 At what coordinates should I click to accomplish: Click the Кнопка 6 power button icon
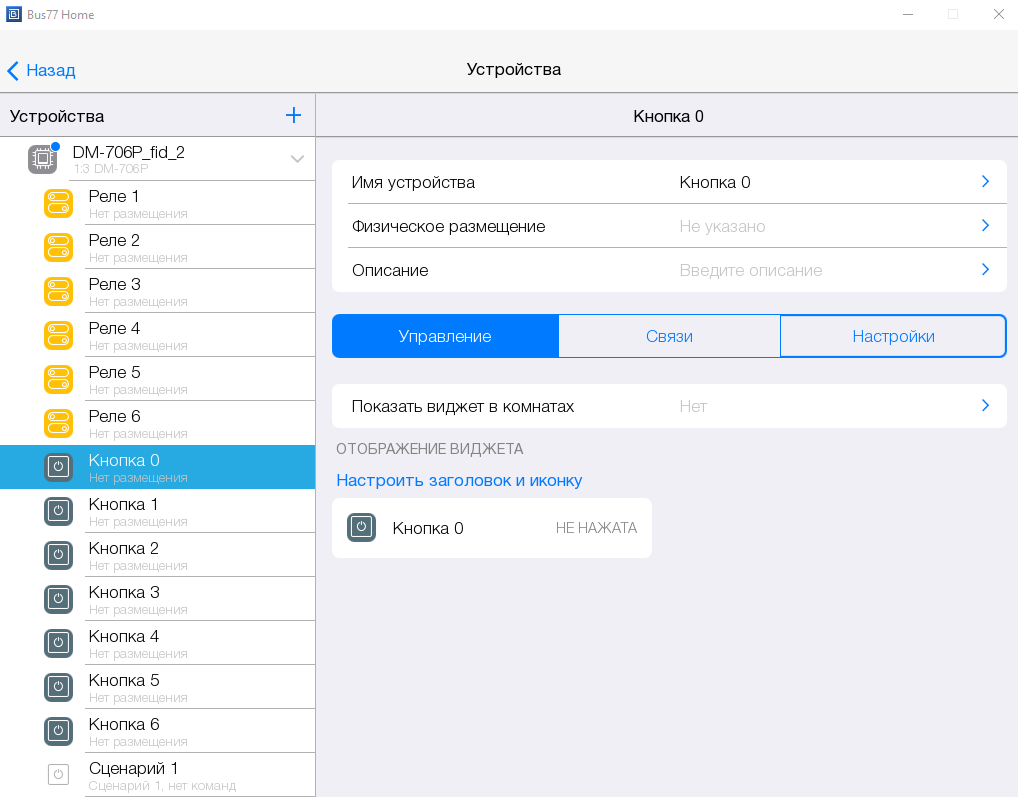pos(59,731)
